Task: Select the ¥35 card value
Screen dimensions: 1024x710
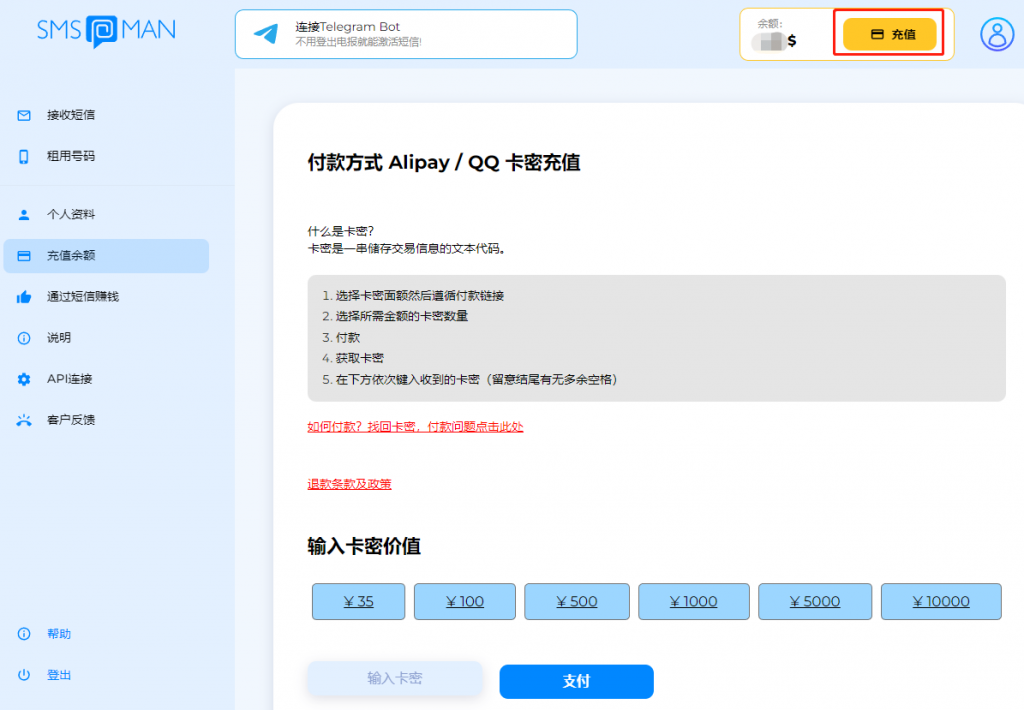Action: pyautogui.click(x=359, y=602)
